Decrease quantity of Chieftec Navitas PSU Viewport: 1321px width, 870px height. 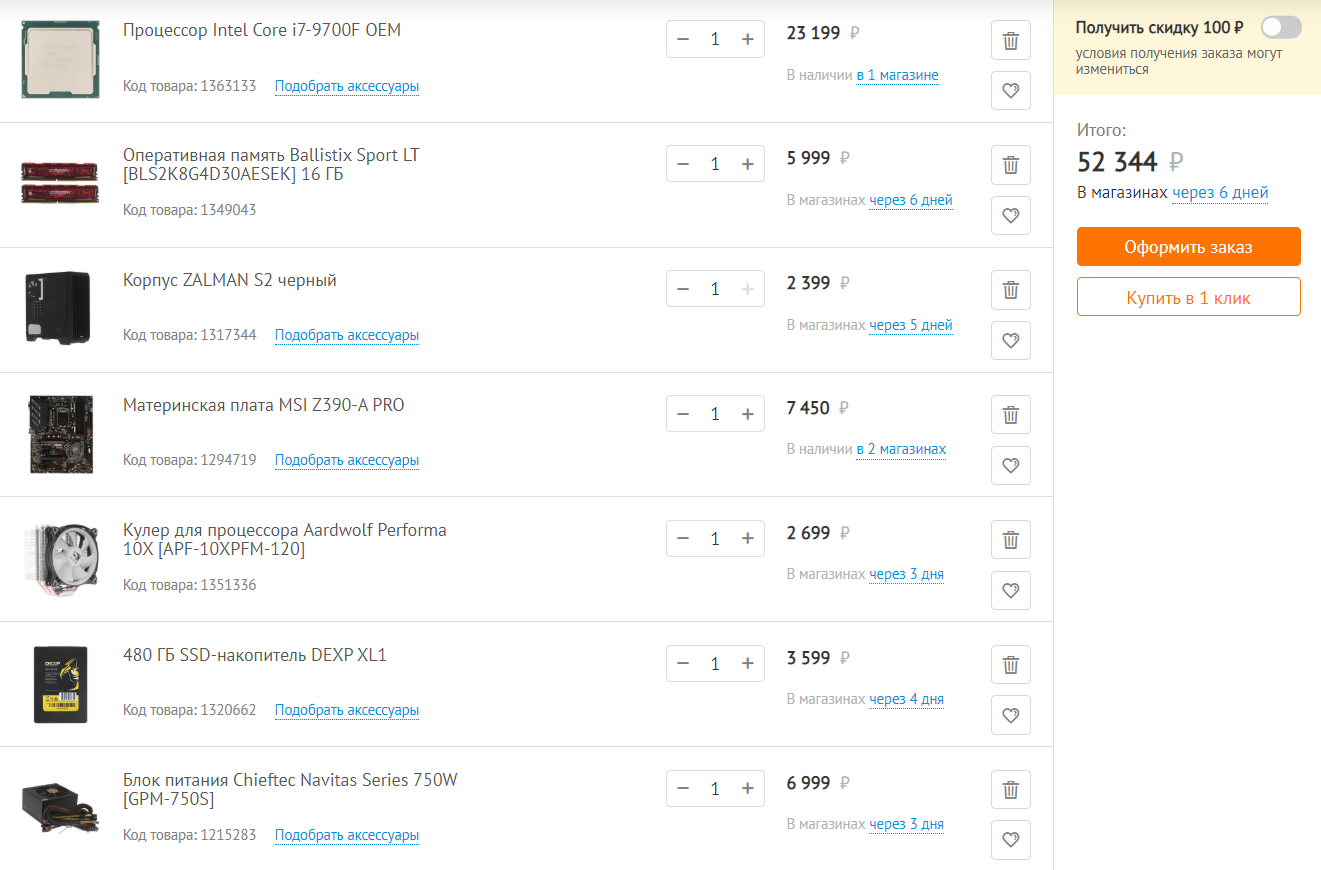pyautogui.click(x=683, y=789)
